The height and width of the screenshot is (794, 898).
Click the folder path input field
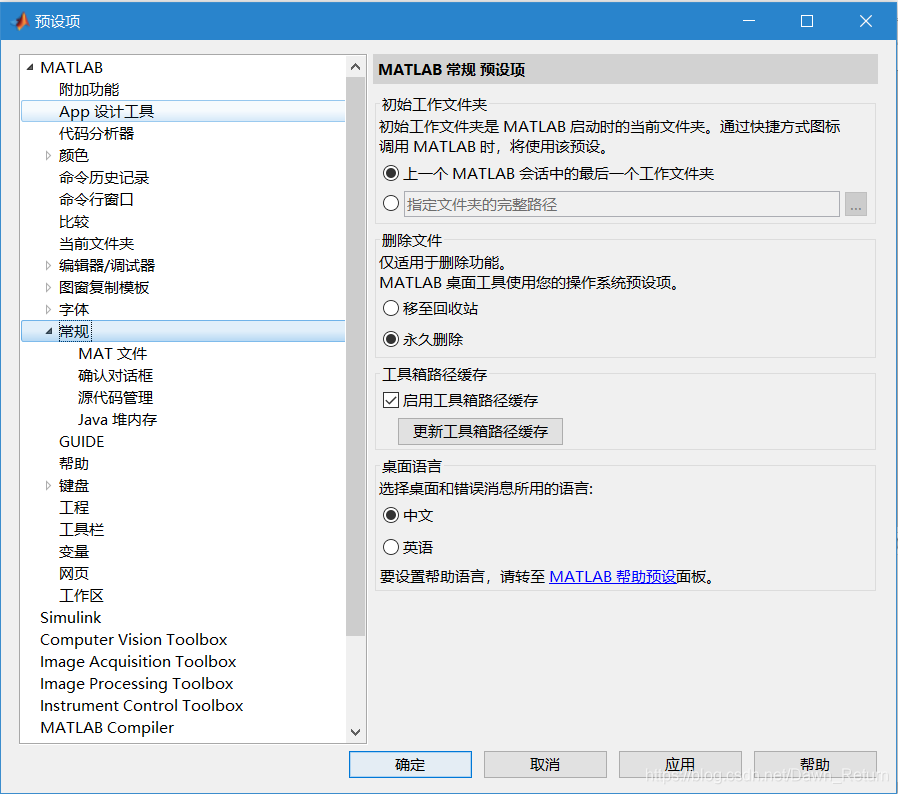point(621,204)
